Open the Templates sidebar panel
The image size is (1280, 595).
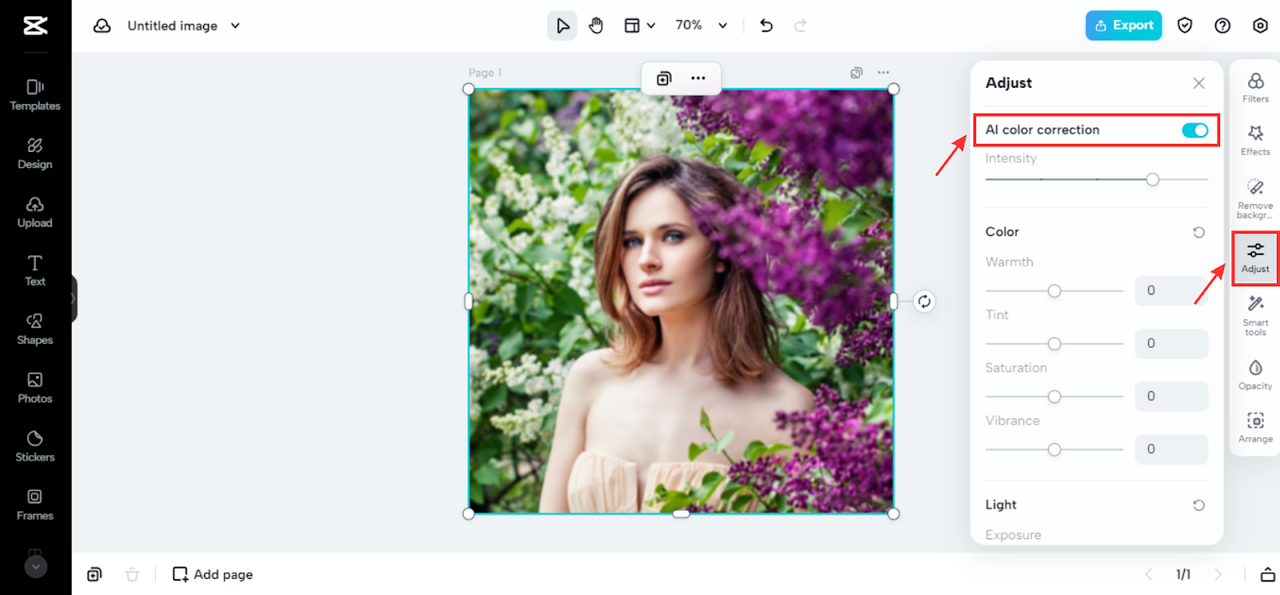(x=35, y=94)
